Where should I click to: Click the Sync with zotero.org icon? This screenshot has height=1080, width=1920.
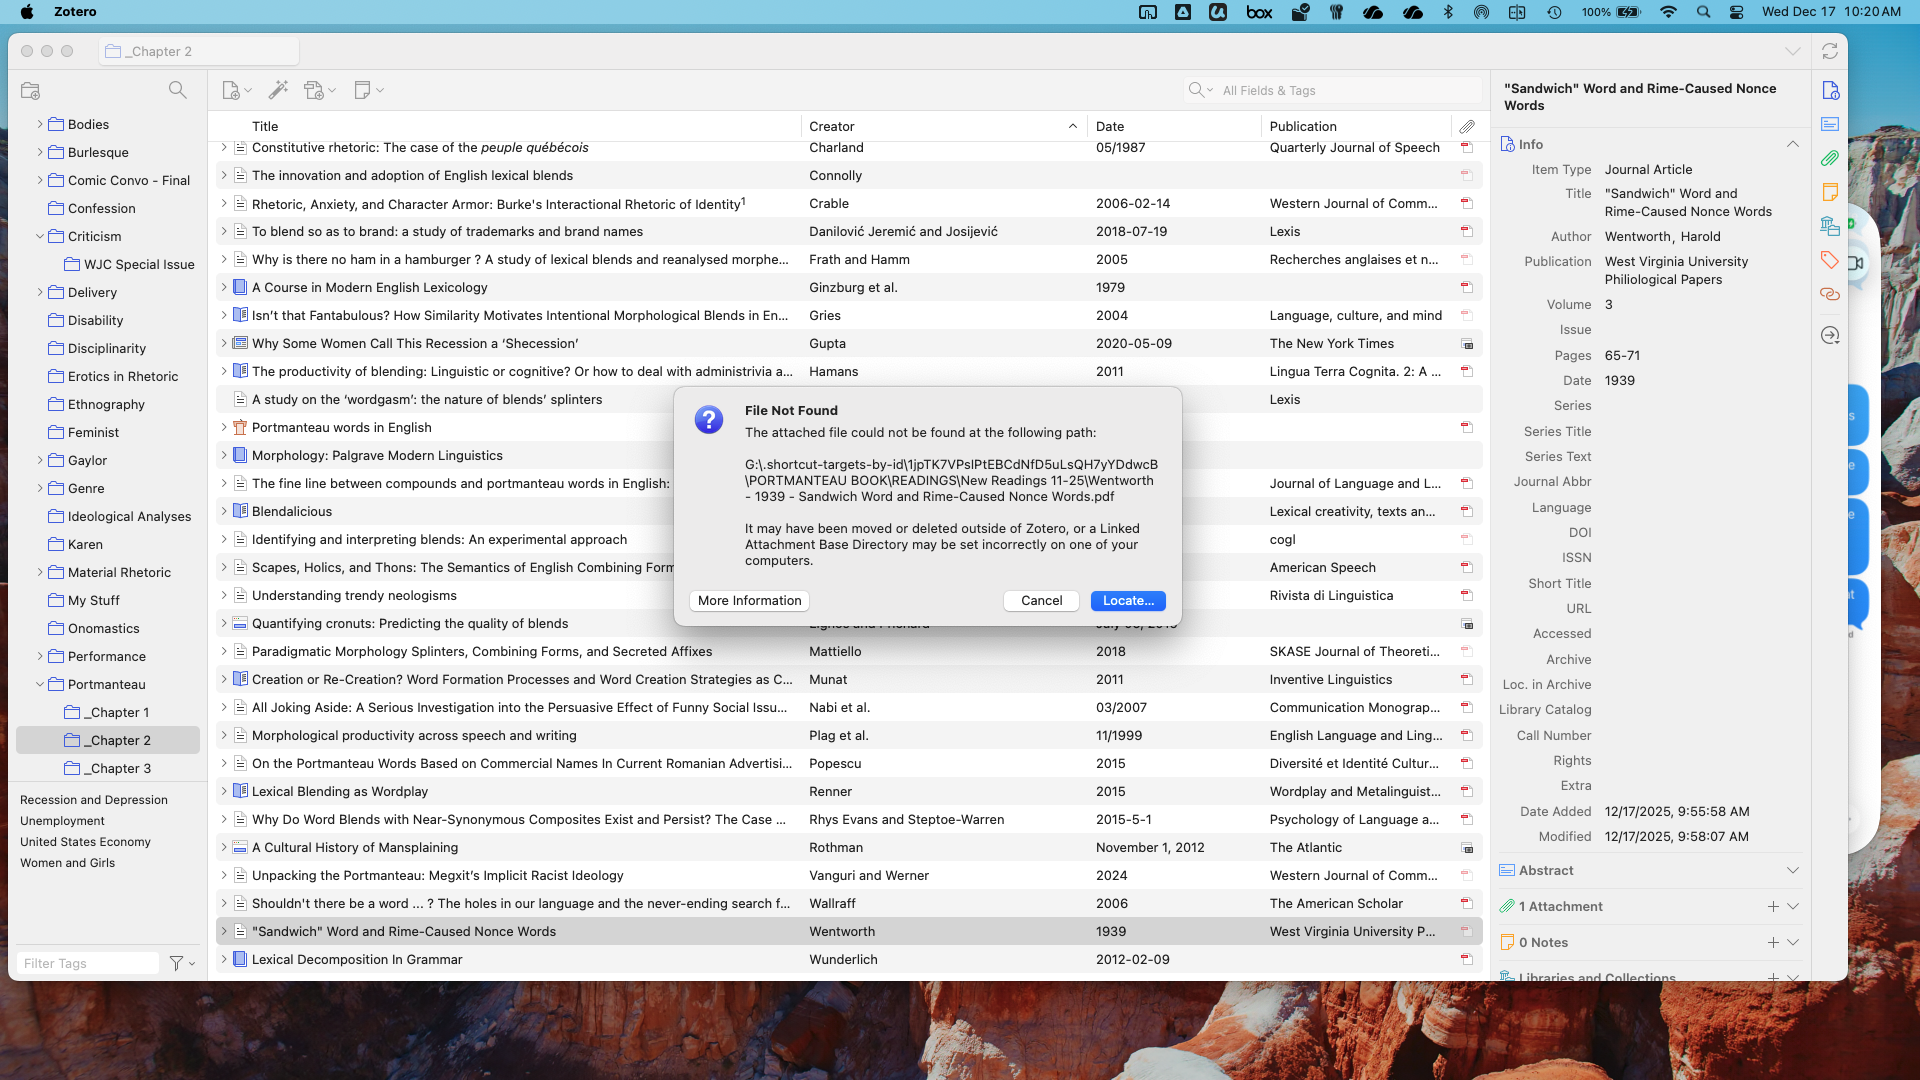click(1829, 51)
